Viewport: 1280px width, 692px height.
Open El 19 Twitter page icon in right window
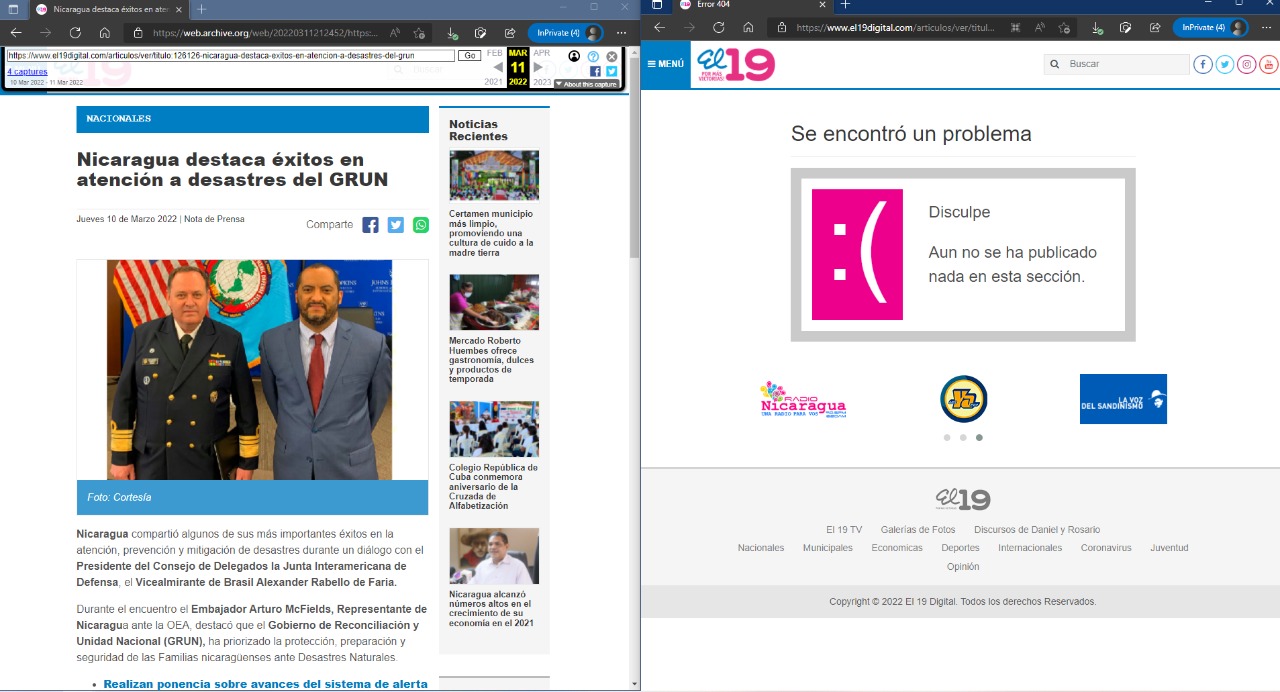coord(1225,64)
